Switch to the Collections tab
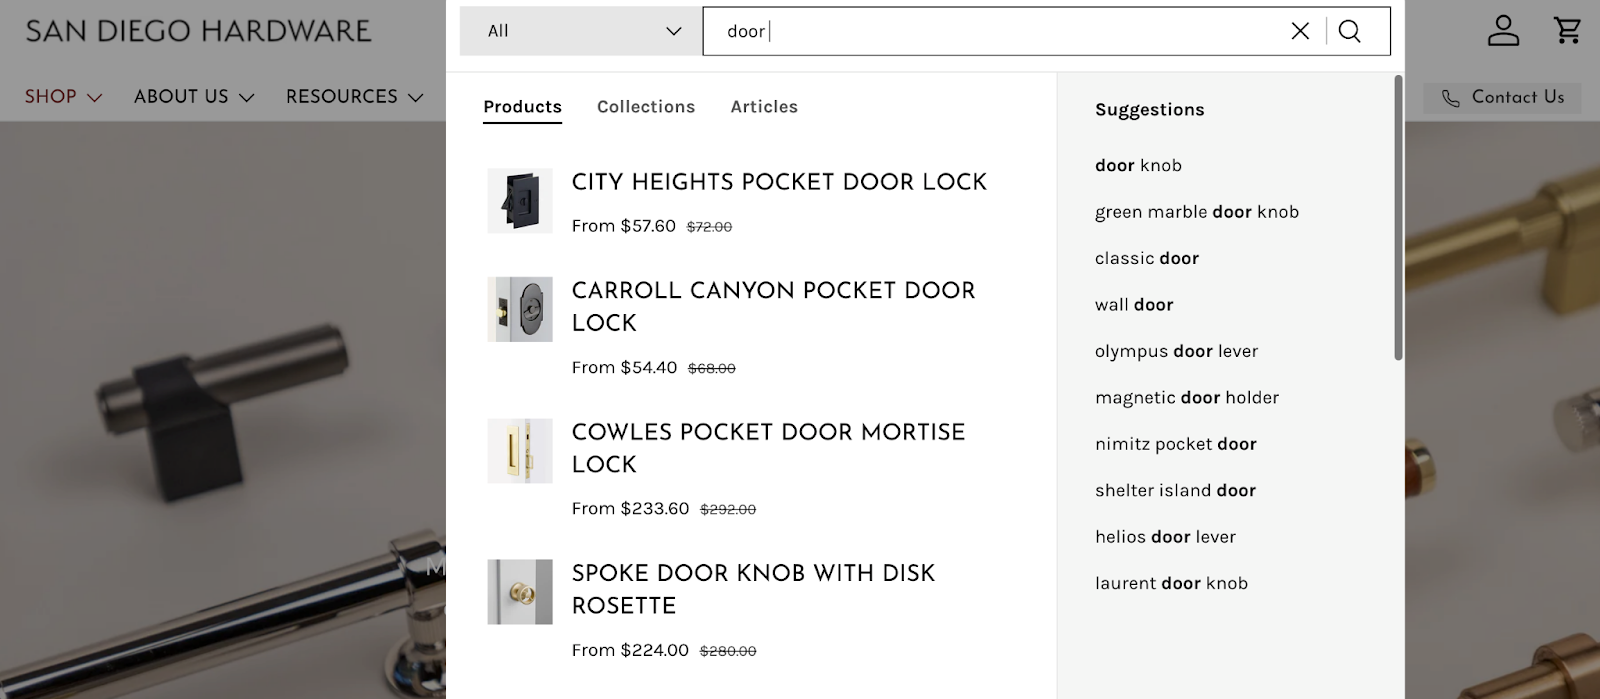The image size is (1600, 699). (x=645, y=107)
